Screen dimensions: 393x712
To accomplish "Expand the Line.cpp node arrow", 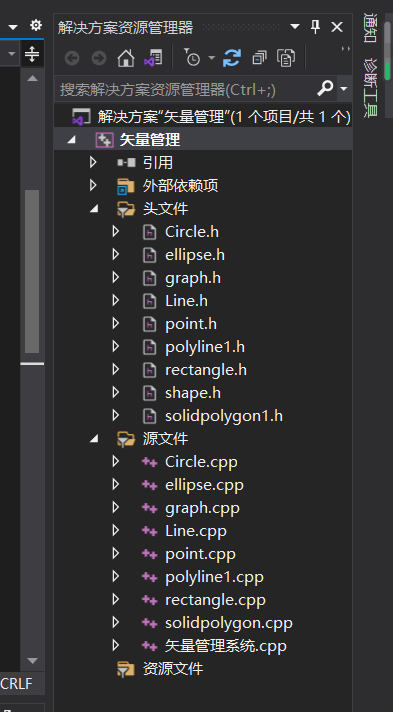I will pos(115,530).
